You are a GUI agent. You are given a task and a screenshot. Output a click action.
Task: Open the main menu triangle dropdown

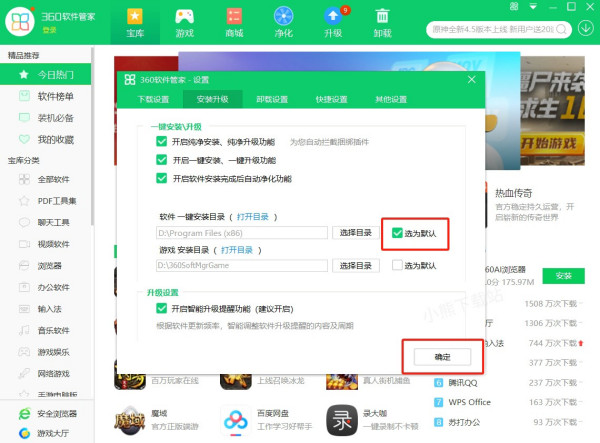pyautogui.click(x=533, y=6)
